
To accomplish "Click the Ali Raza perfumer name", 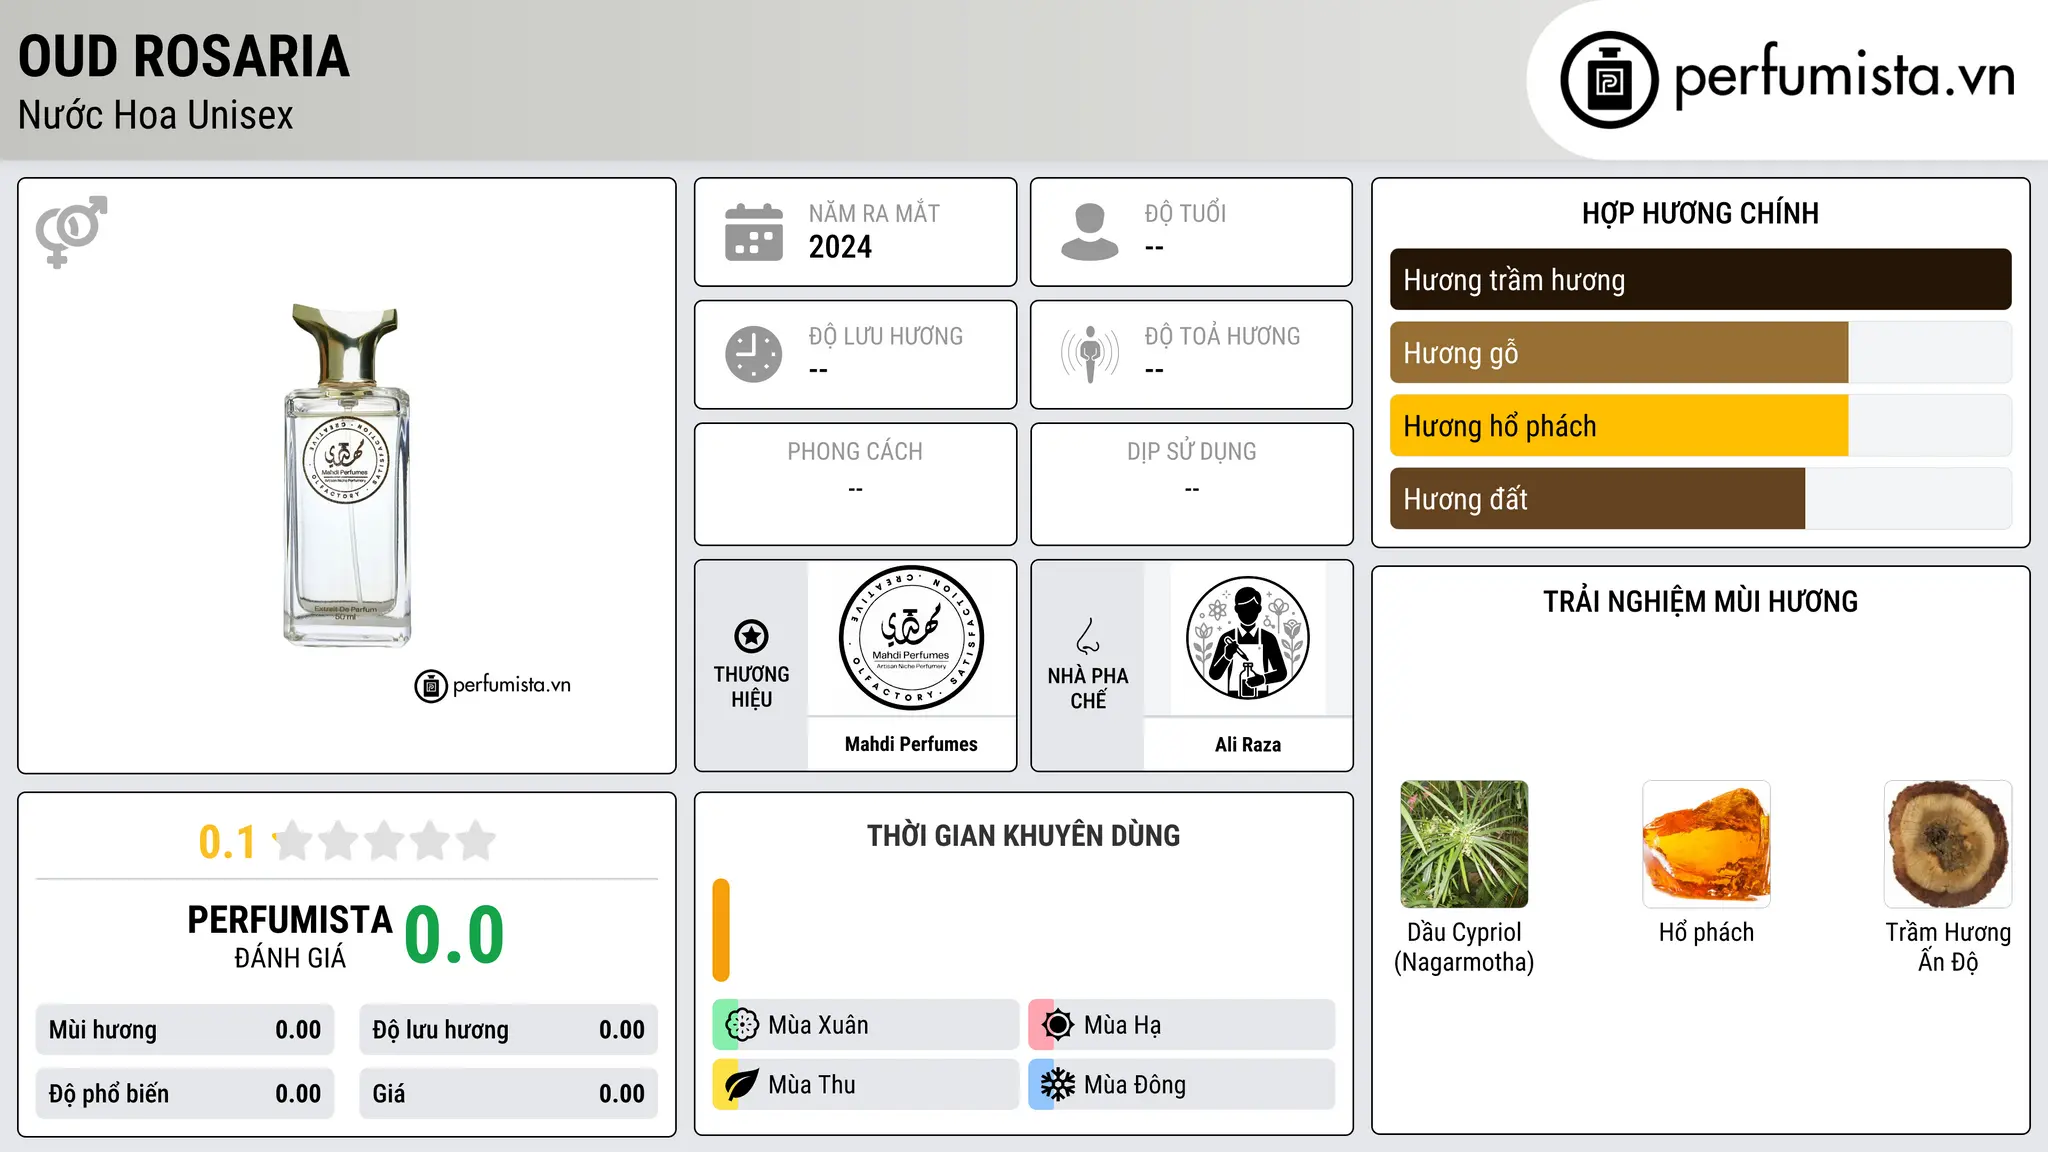I will [1247, 744].
